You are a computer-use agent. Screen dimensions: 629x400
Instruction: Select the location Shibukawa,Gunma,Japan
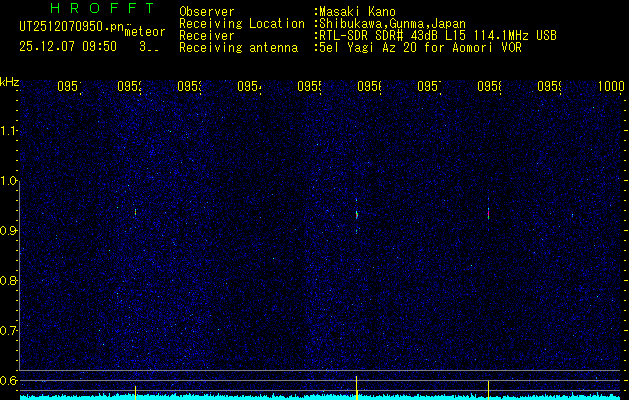pyautogui.click(x=392, y=24)
